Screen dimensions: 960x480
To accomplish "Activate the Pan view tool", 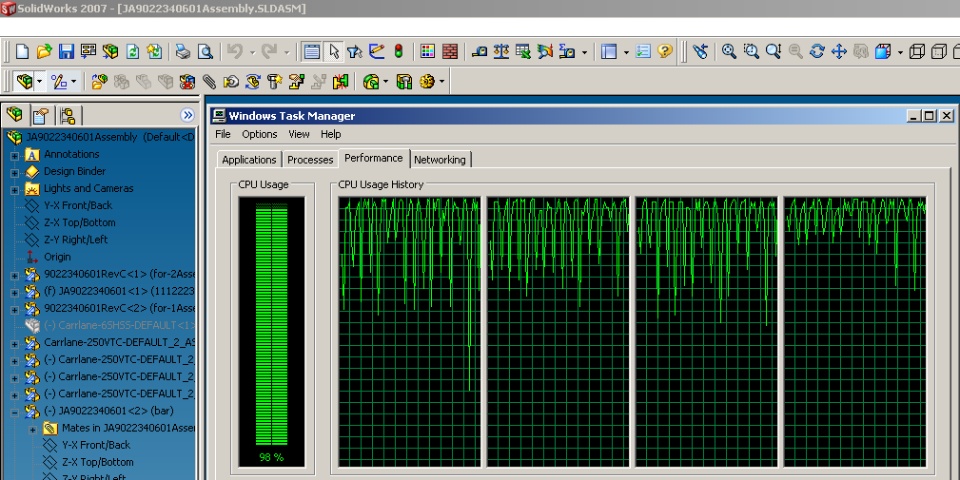I will pos(839,51).
